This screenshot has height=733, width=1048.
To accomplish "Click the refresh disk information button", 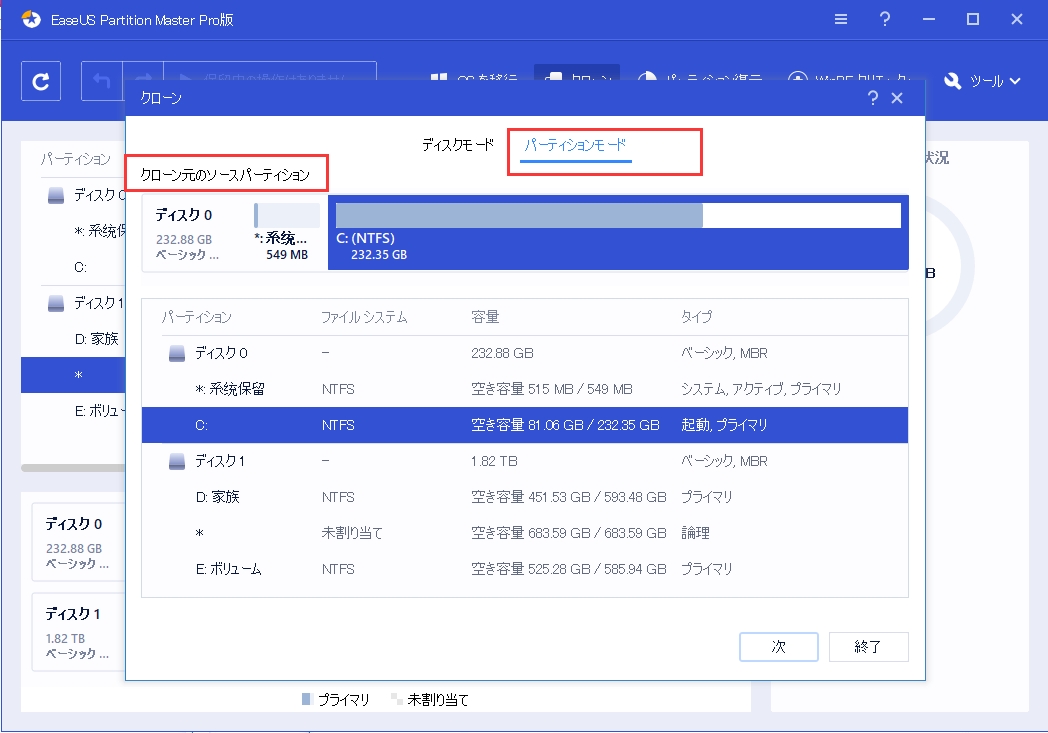I will point(41,81).
